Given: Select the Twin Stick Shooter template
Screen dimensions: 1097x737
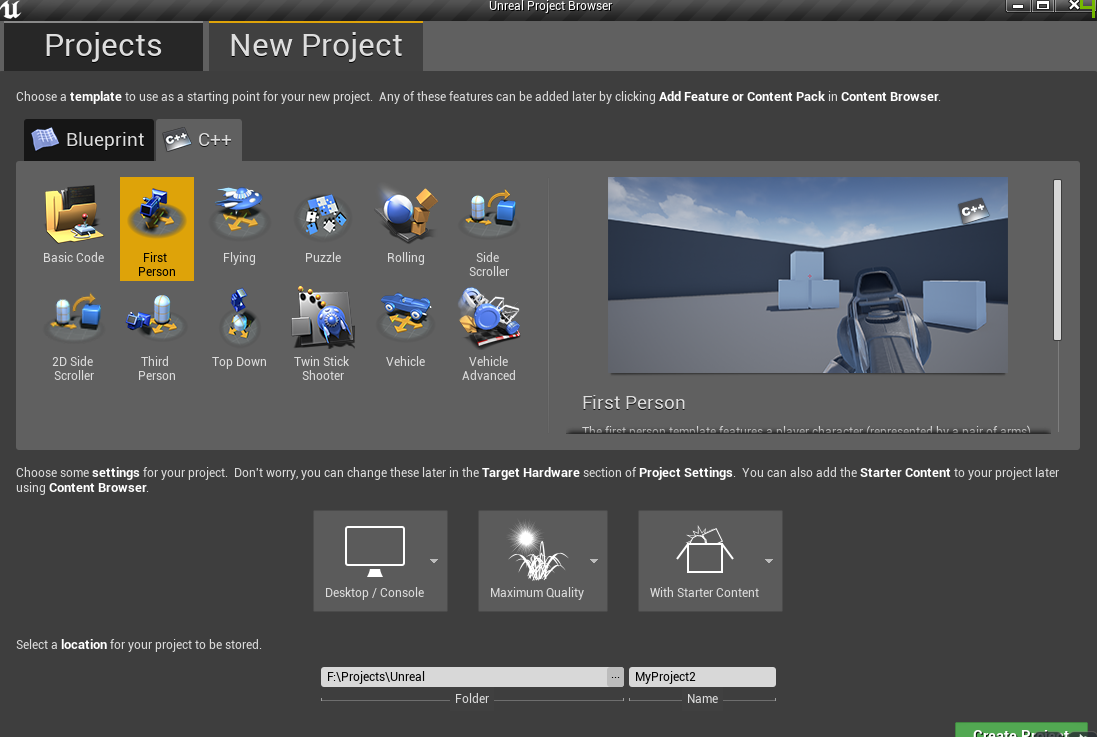Looking at the screenshot, I should tap(323, 333).
